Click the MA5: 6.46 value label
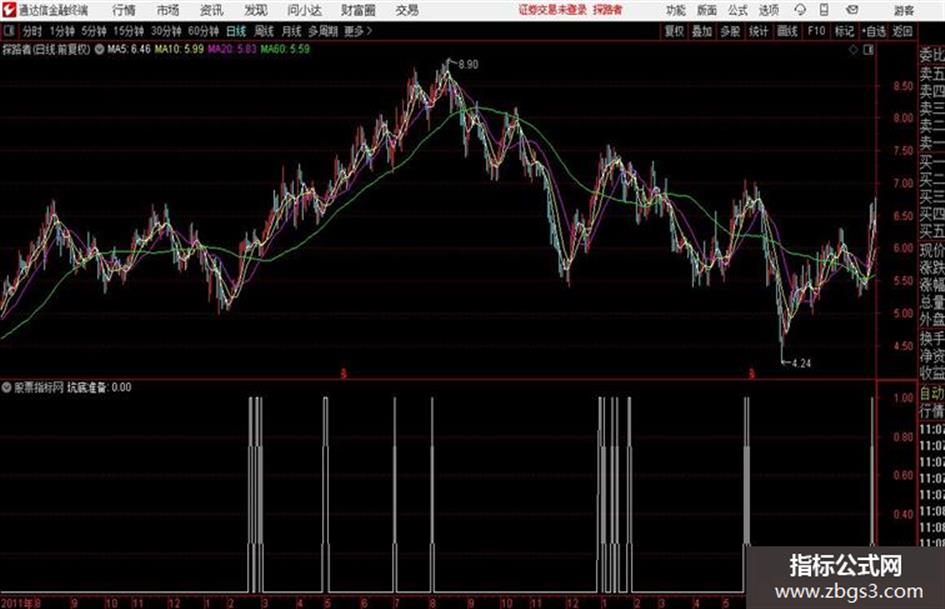The width and height of the screenshot is (945, 609). (x=129, y=49)
